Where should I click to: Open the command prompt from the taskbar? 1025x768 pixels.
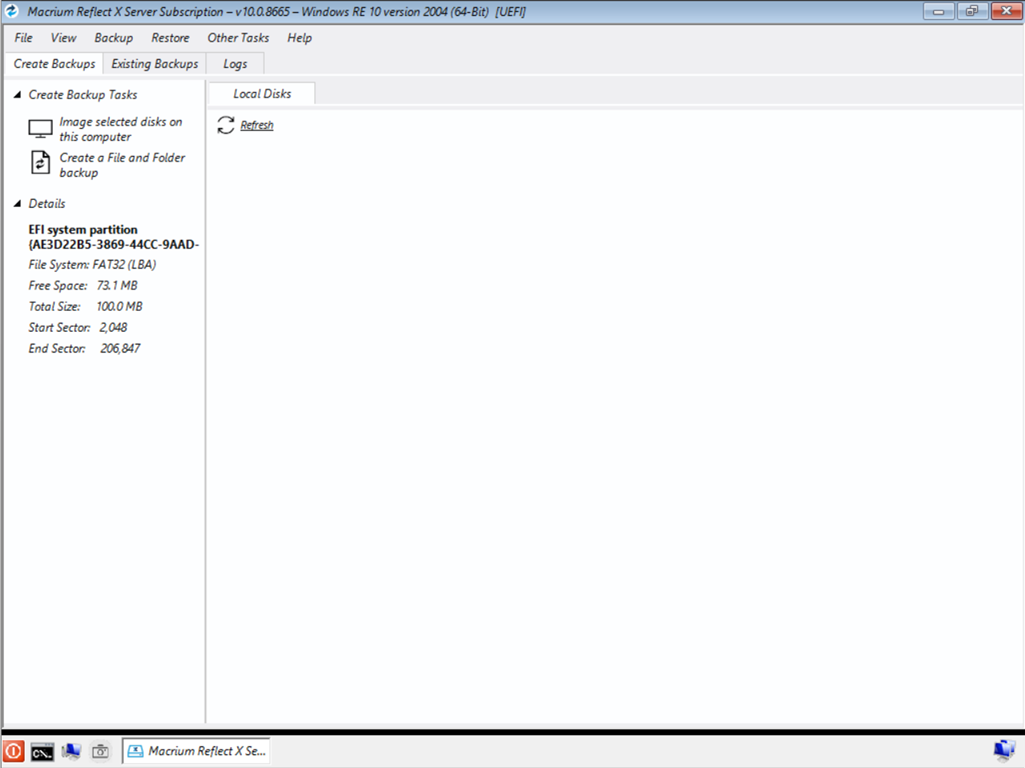[42, 751]
